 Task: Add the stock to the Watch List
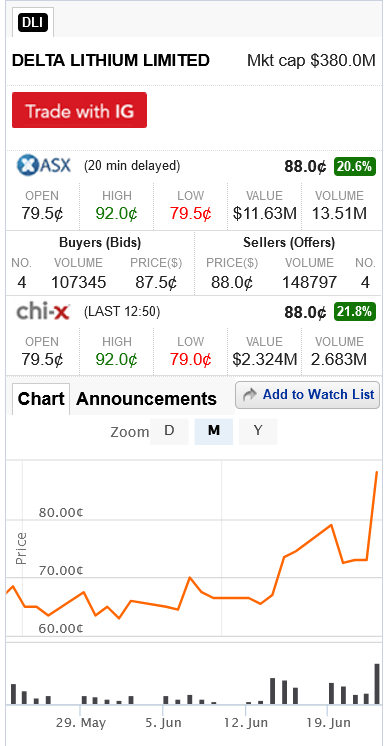307,394
